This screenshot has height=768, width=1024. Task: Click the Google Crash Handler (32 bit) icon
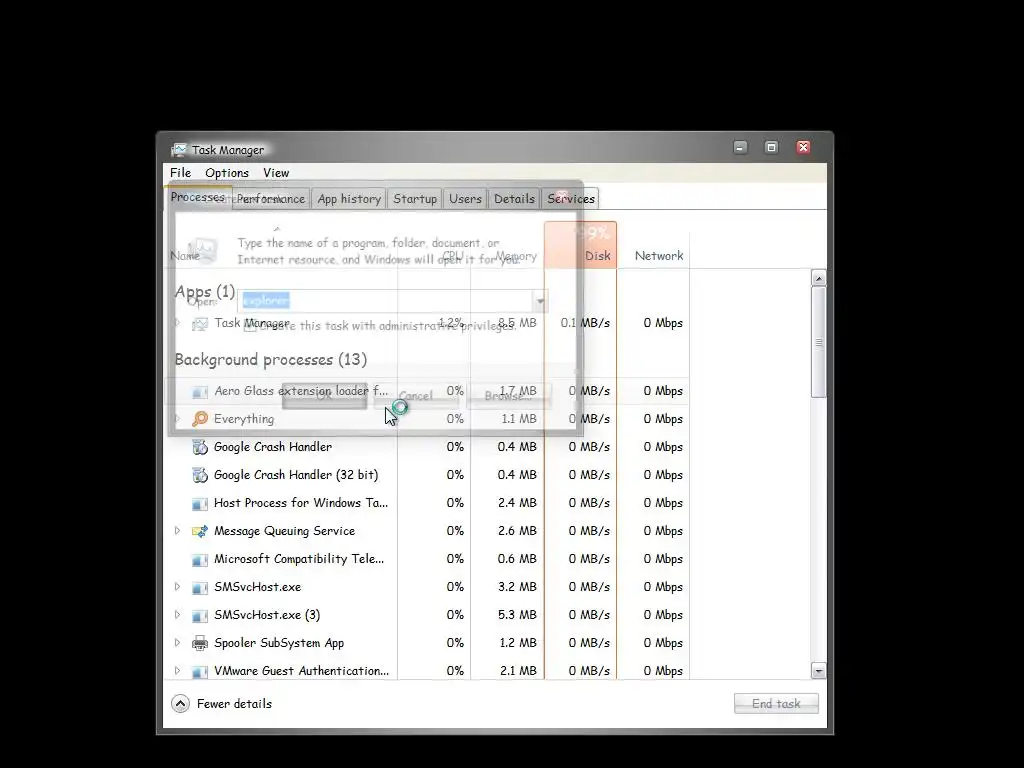tap(200, 475)
